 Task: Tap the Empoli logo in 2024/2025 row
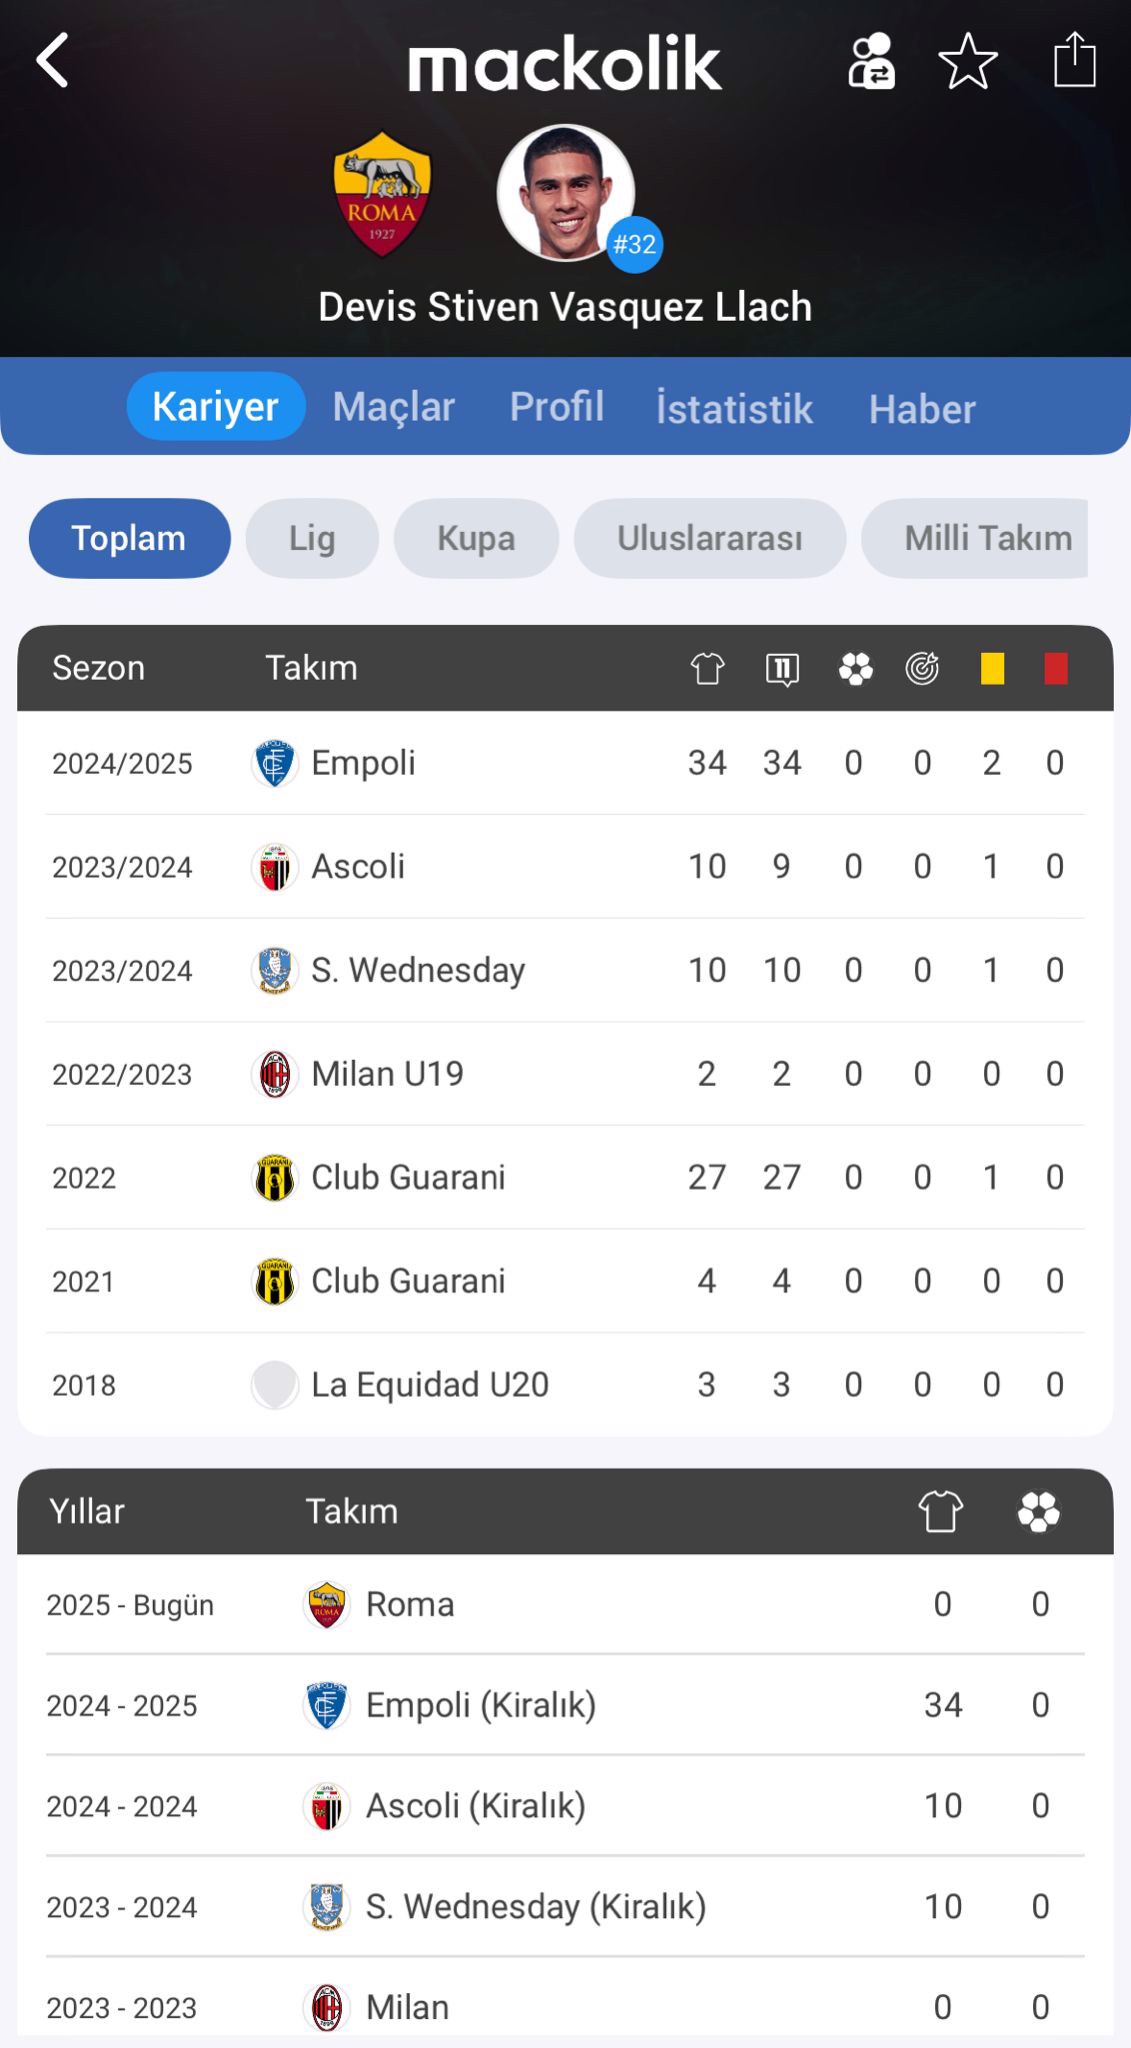coord(274,764)
